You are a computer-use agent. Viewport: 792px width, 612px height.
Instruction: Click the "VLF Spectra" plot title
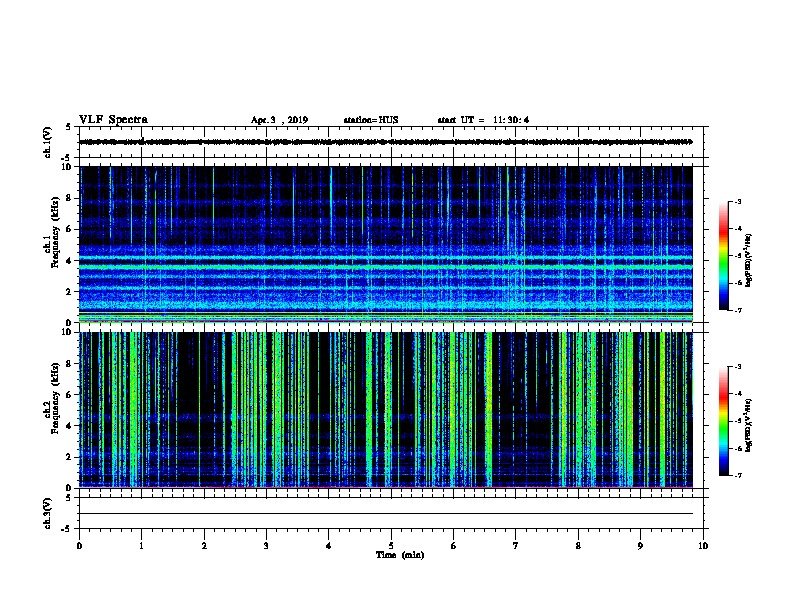click(113, 120)
